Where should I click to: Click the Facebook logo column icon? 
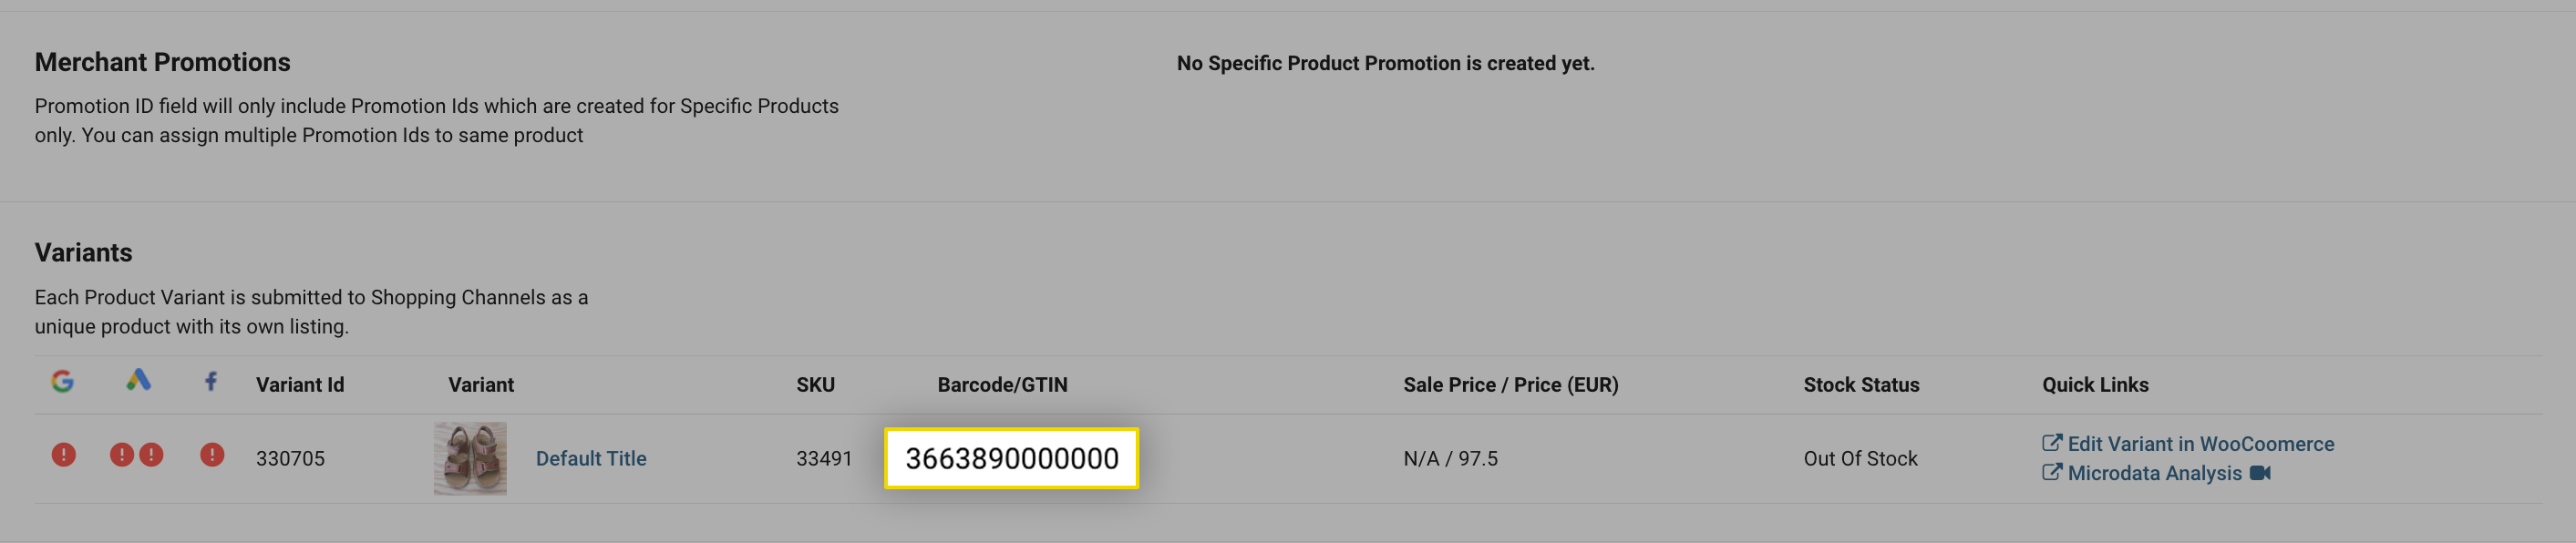(x=211, y=381)
